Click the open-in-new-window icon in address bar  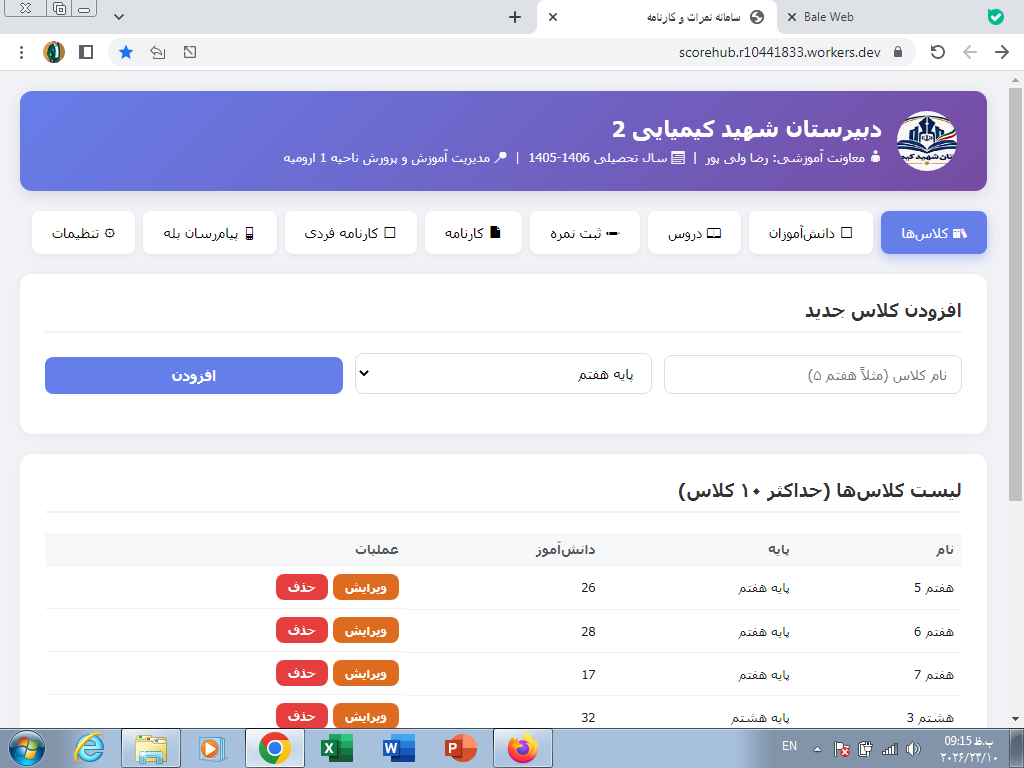pyautogui.click(x=190, y=52)
